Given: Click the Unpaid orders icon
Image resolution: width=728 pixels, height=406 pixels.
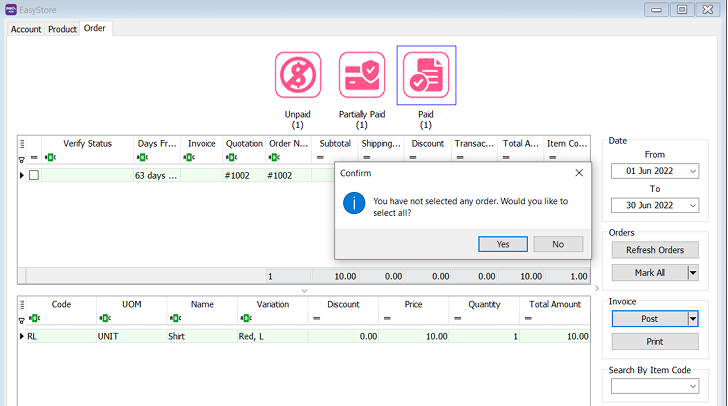Looking at the screenshot, I should 298,75.
